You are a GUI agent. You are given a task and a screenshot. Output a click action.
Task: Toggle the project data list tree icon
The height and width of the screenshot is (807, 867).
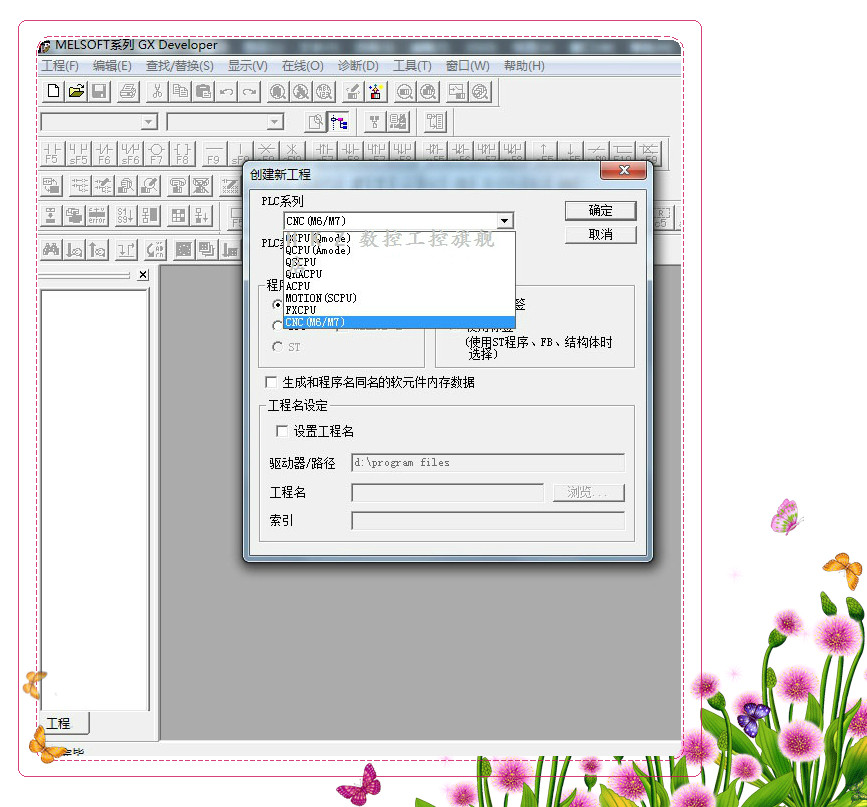pos(339,122)
